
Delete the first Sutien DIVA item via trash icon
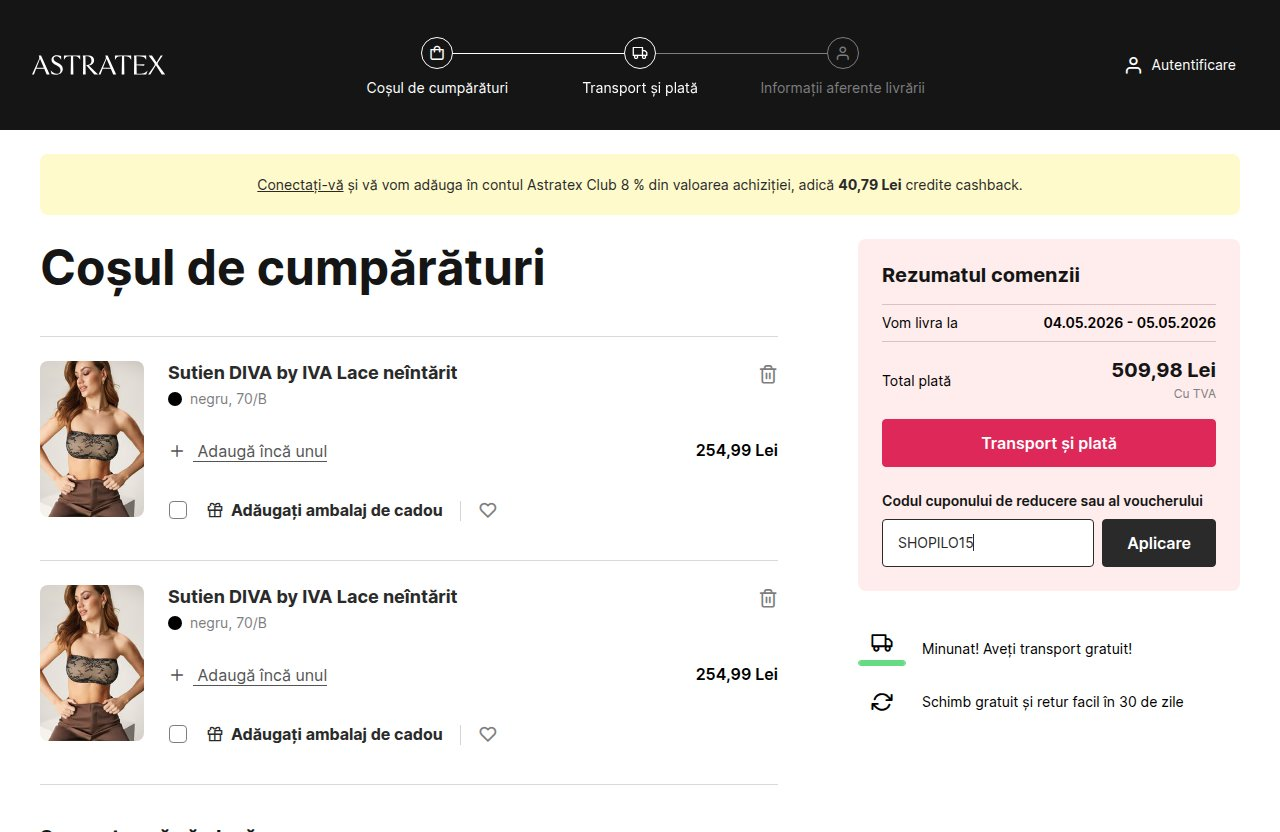coord(768,374)
